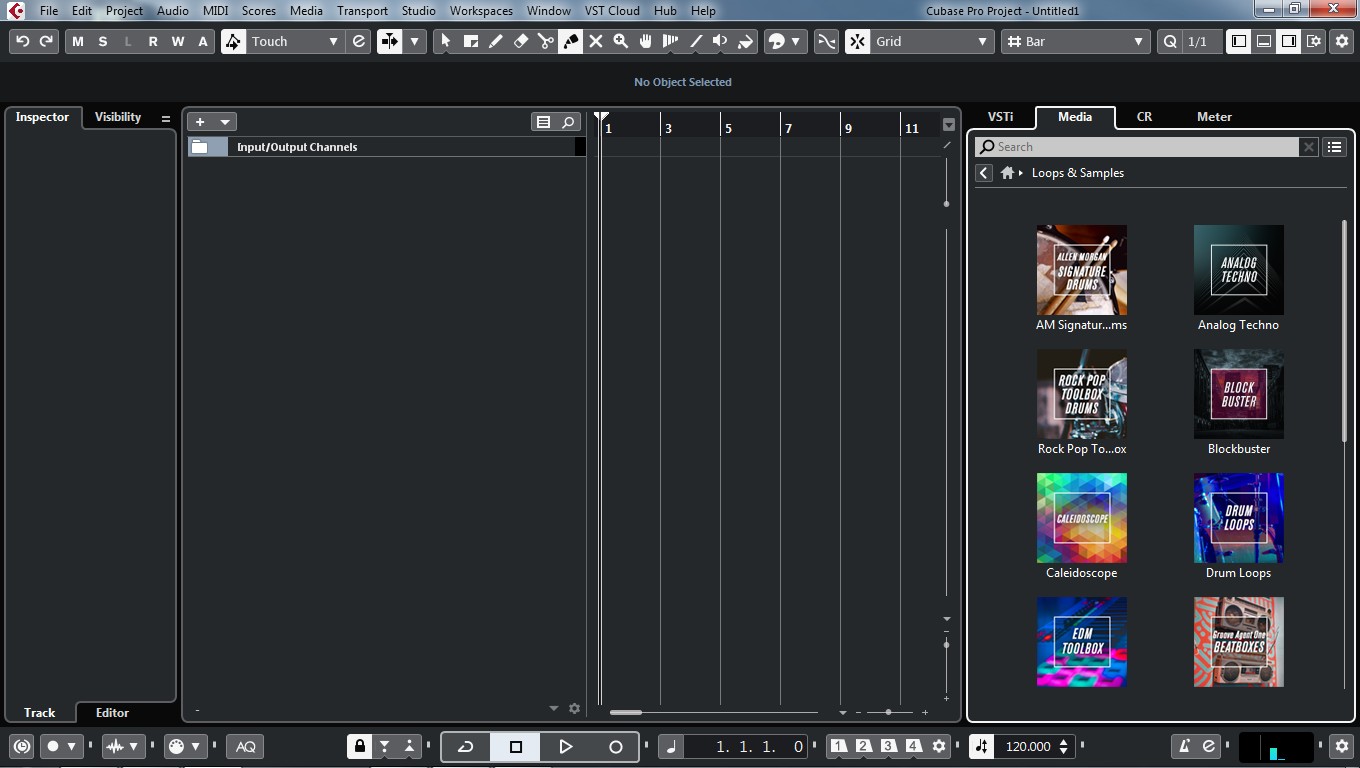The width and height of the screenshot is (1360, 768).
Task: Clear the Media search field X
Action: coord(1308,147)
